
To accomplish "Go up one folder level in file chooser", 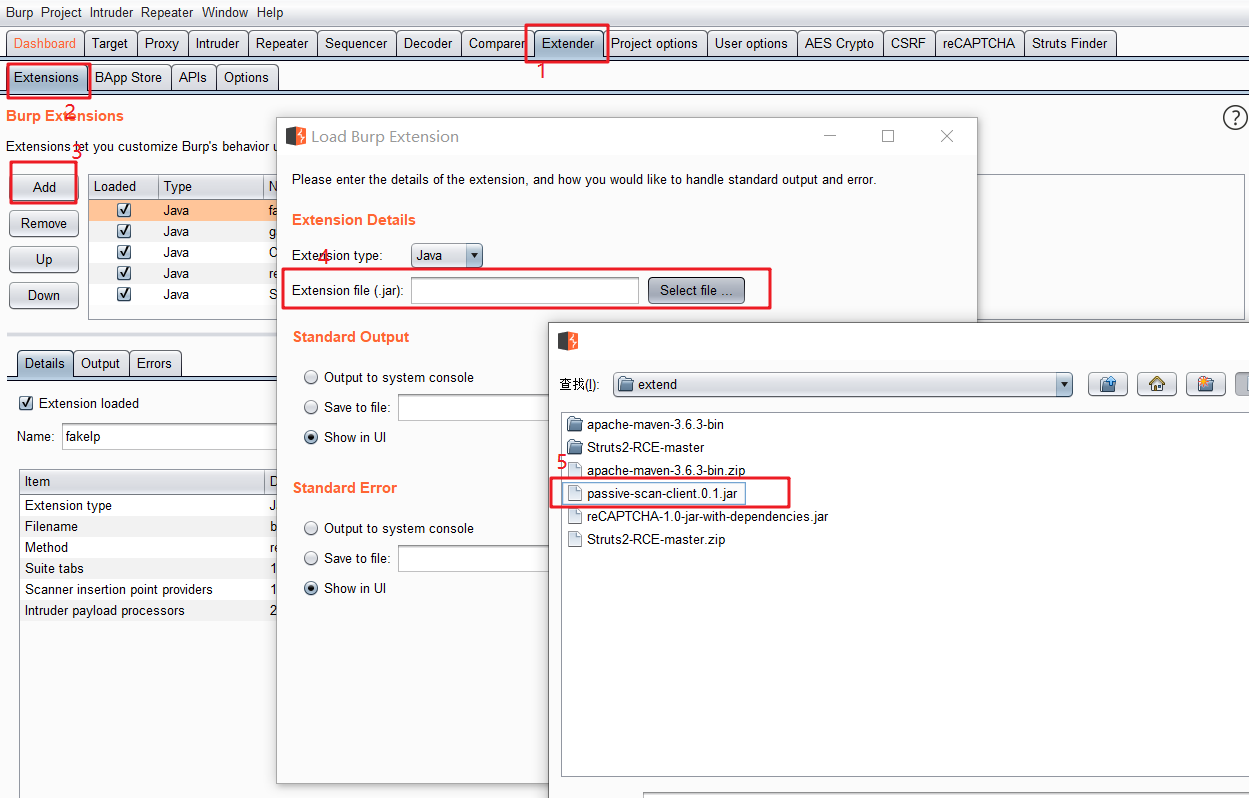I will coord(1107,384).
